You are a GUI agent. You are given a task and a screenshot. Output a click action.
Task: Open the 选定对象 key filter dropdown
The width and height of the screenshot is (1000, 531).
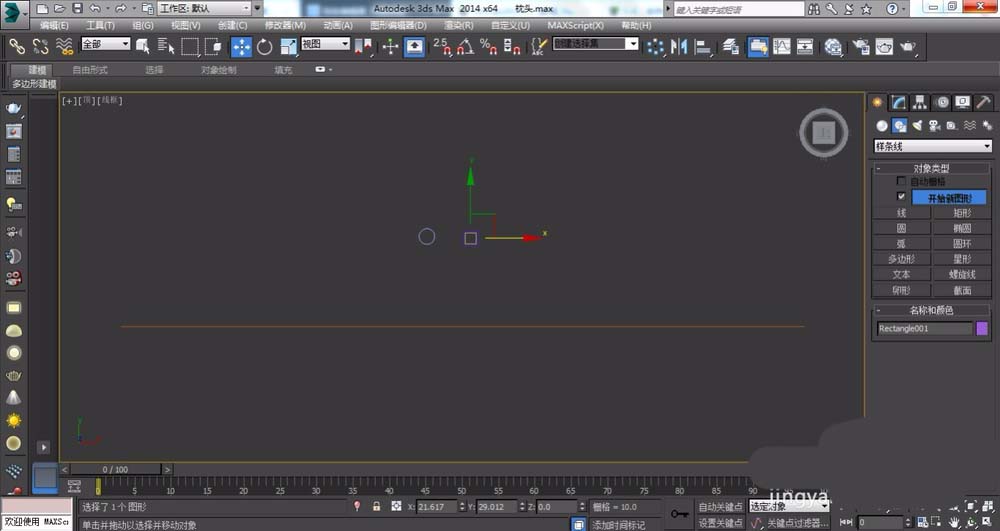(789, 506)
